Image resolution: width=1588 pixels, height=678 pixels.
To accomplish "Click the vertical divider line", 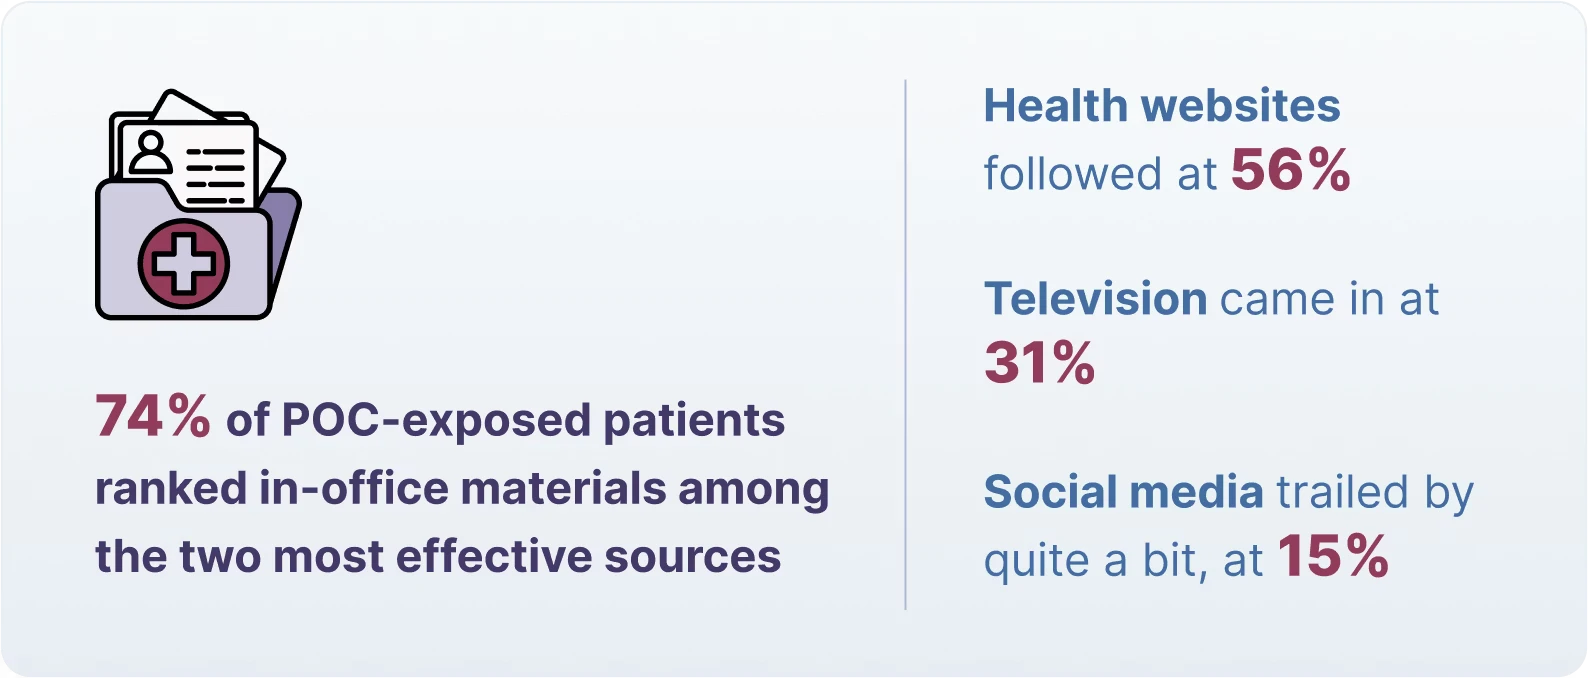I will [906, 344].
